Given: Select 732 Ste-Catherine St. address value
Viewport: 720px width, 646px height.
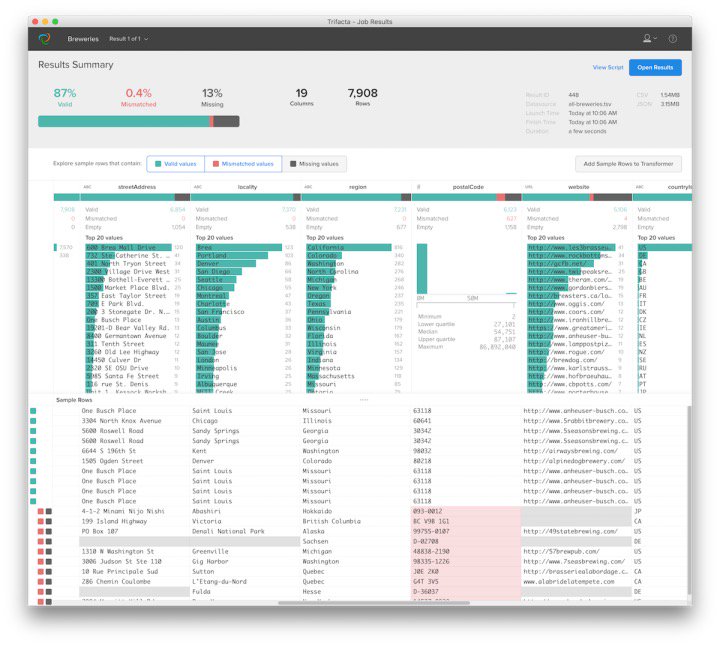Looking at the screenshot, I should (x=128, y=255).
